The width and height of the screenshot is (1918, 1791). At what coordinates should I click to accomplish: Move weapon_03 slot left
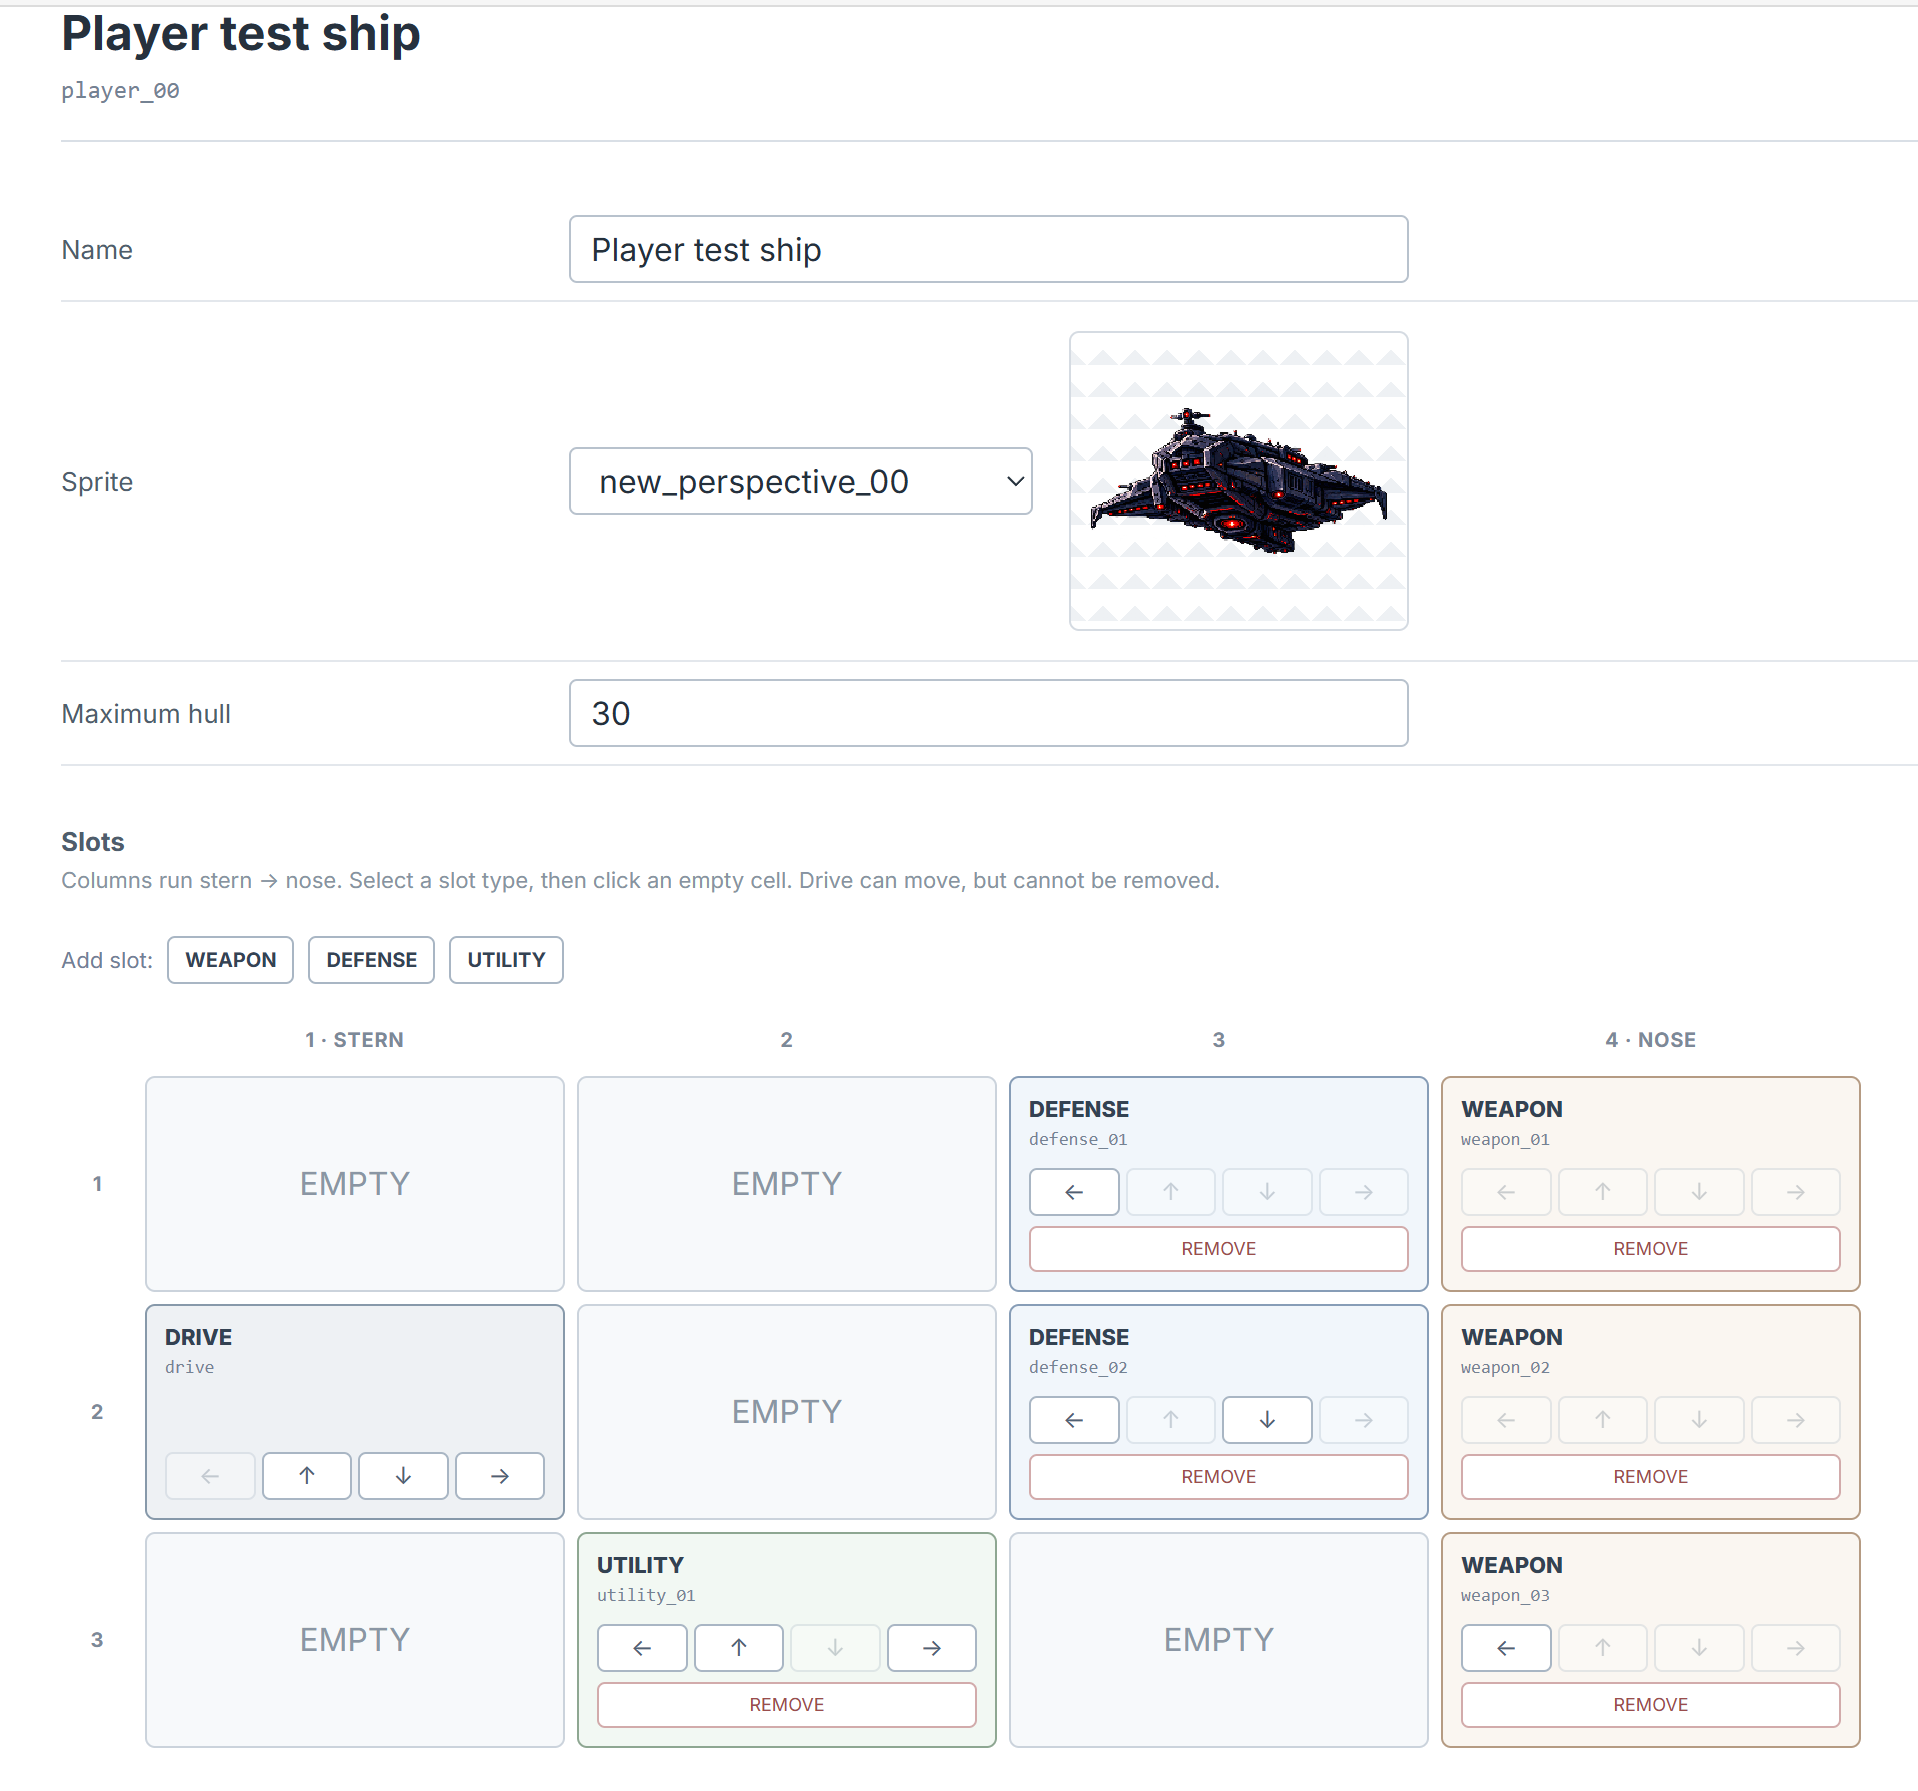pyautogui.click(x=1506, y=1648)
